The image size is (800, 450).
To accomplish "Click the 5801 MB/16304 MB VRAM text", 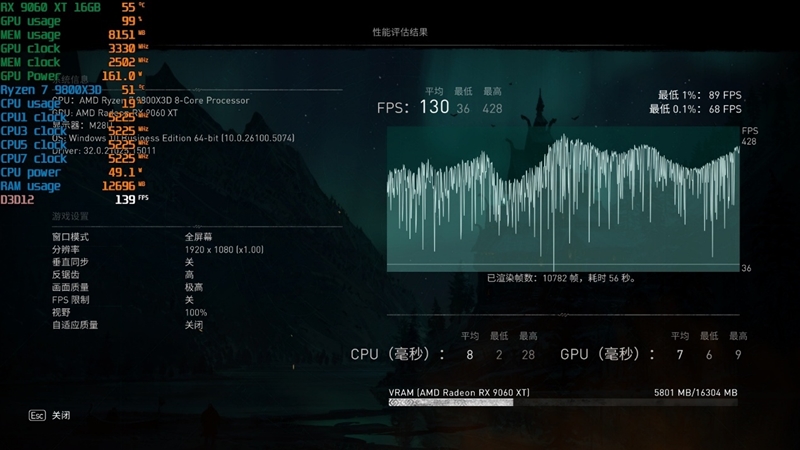I will click(696, 392).
